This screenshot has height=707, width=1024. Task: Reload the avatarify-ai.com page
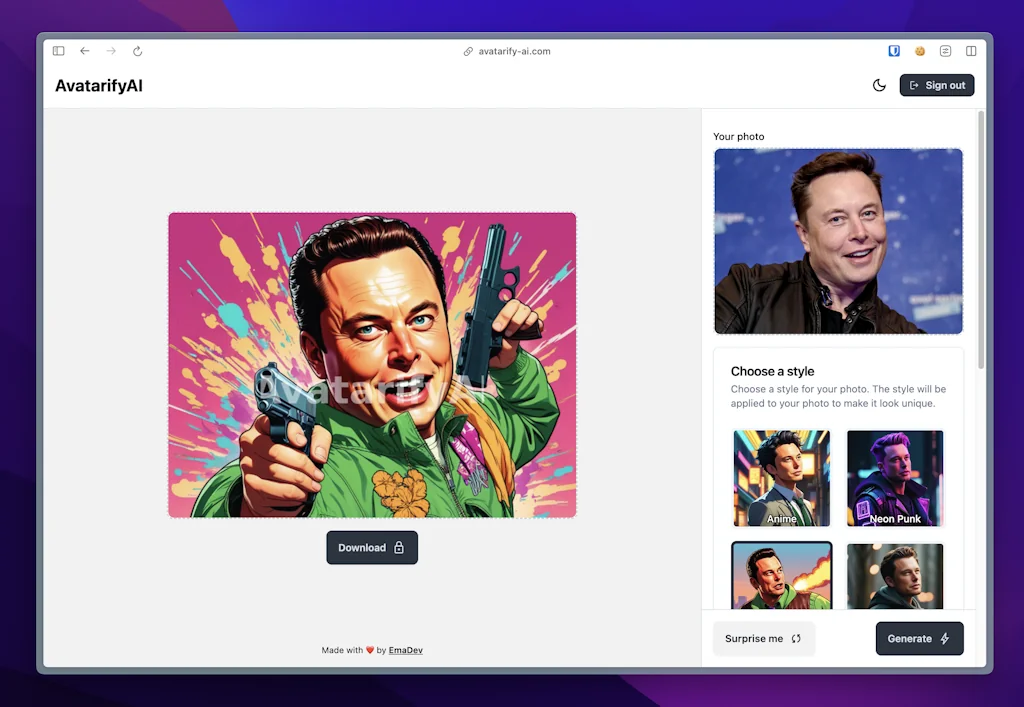pos(137,51)
